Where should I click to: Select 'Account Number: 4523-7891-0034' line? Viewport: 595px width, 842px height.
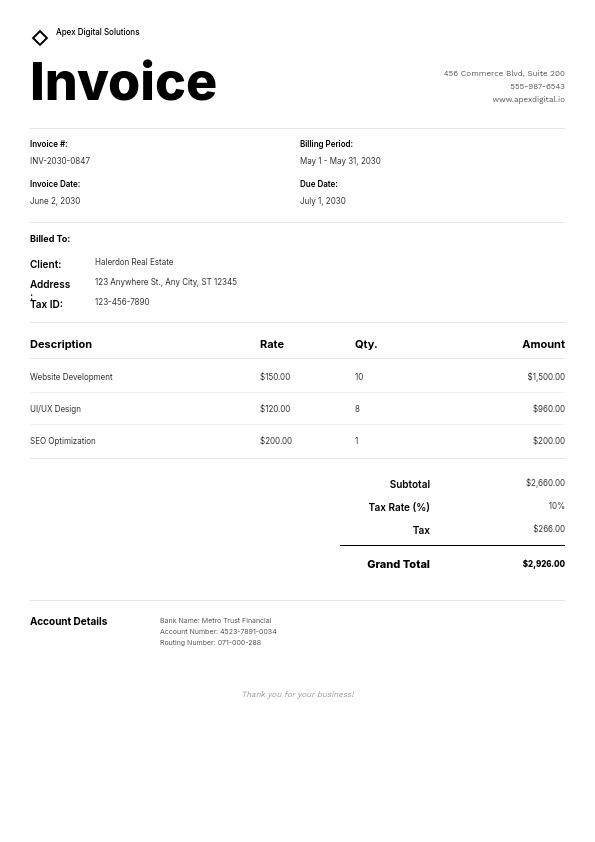218,632
